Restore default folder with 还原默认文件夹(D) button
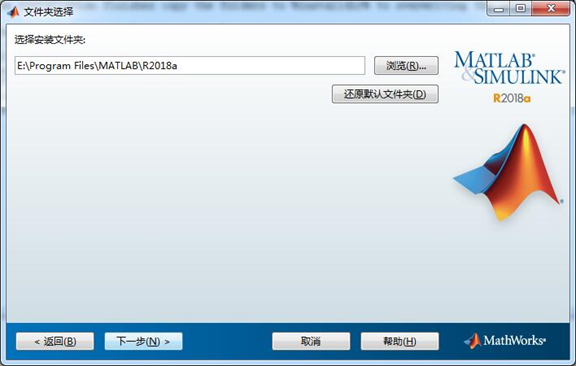Image resolution: width=576 pixels, height=366 pixels. click(x=385, y=94)
